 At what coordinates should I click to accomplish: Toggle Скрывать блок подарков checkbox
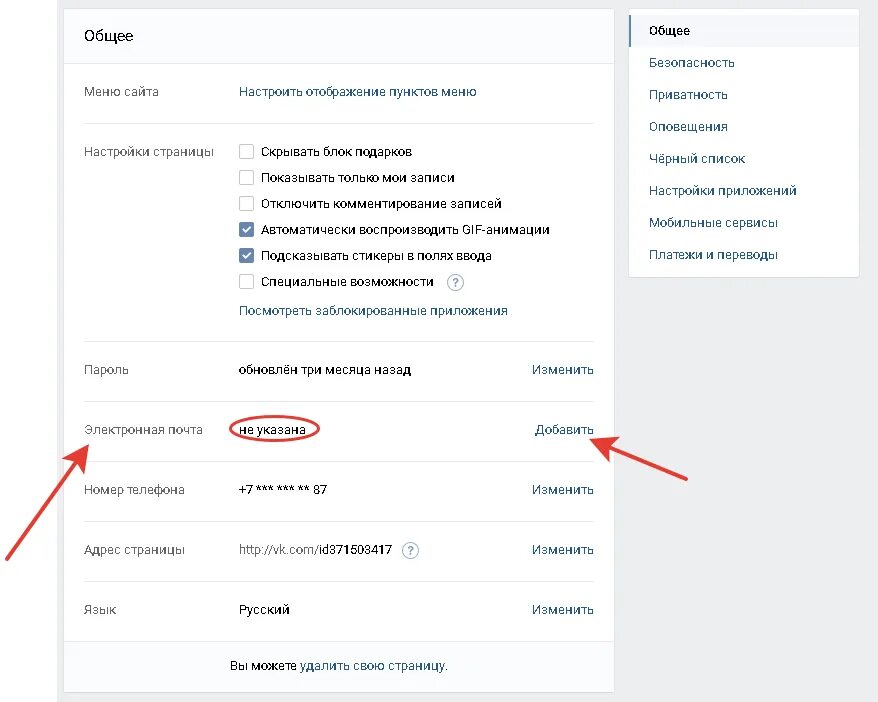pyautogui.click(x=246, y=152)
